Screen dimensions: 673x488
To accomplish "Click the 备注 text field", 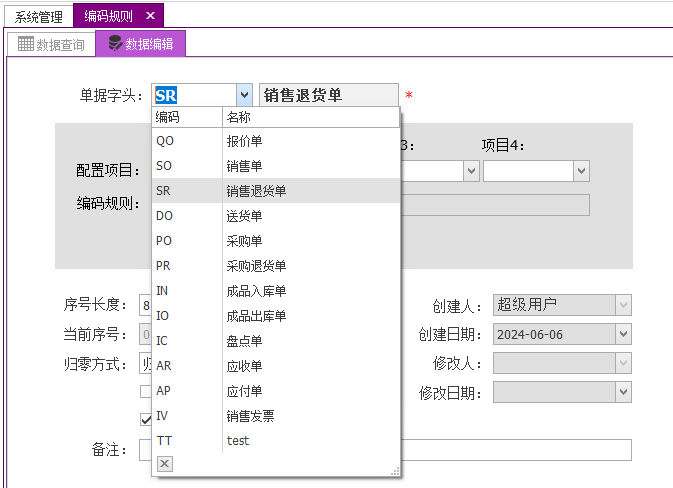I will [516, 450].
